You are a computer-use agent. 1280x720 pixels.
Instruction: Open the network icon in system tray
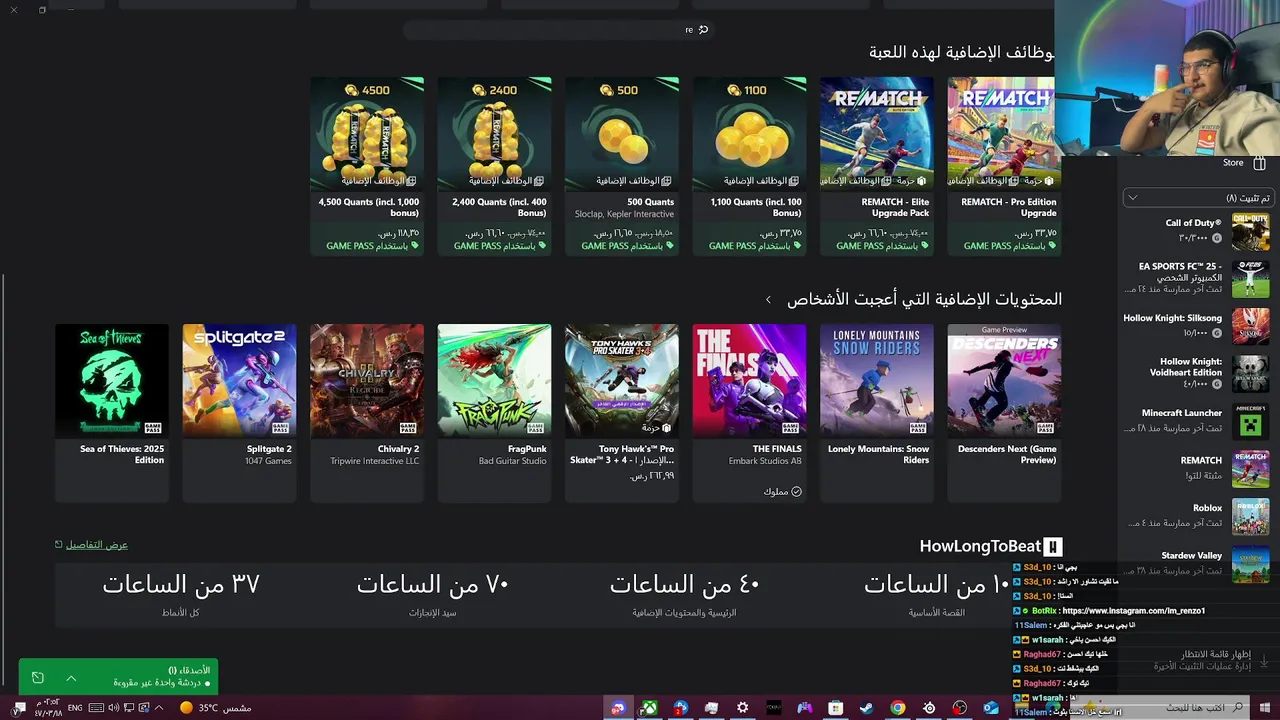click(128, 708)
